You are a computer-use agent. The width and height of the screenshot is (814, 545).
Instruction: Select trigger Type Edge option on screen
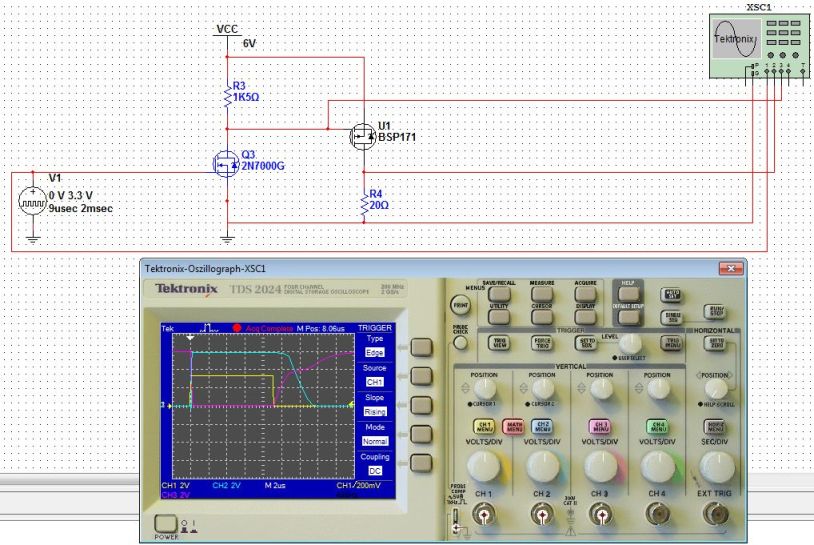pyautogui.click(x=374, y=352)
